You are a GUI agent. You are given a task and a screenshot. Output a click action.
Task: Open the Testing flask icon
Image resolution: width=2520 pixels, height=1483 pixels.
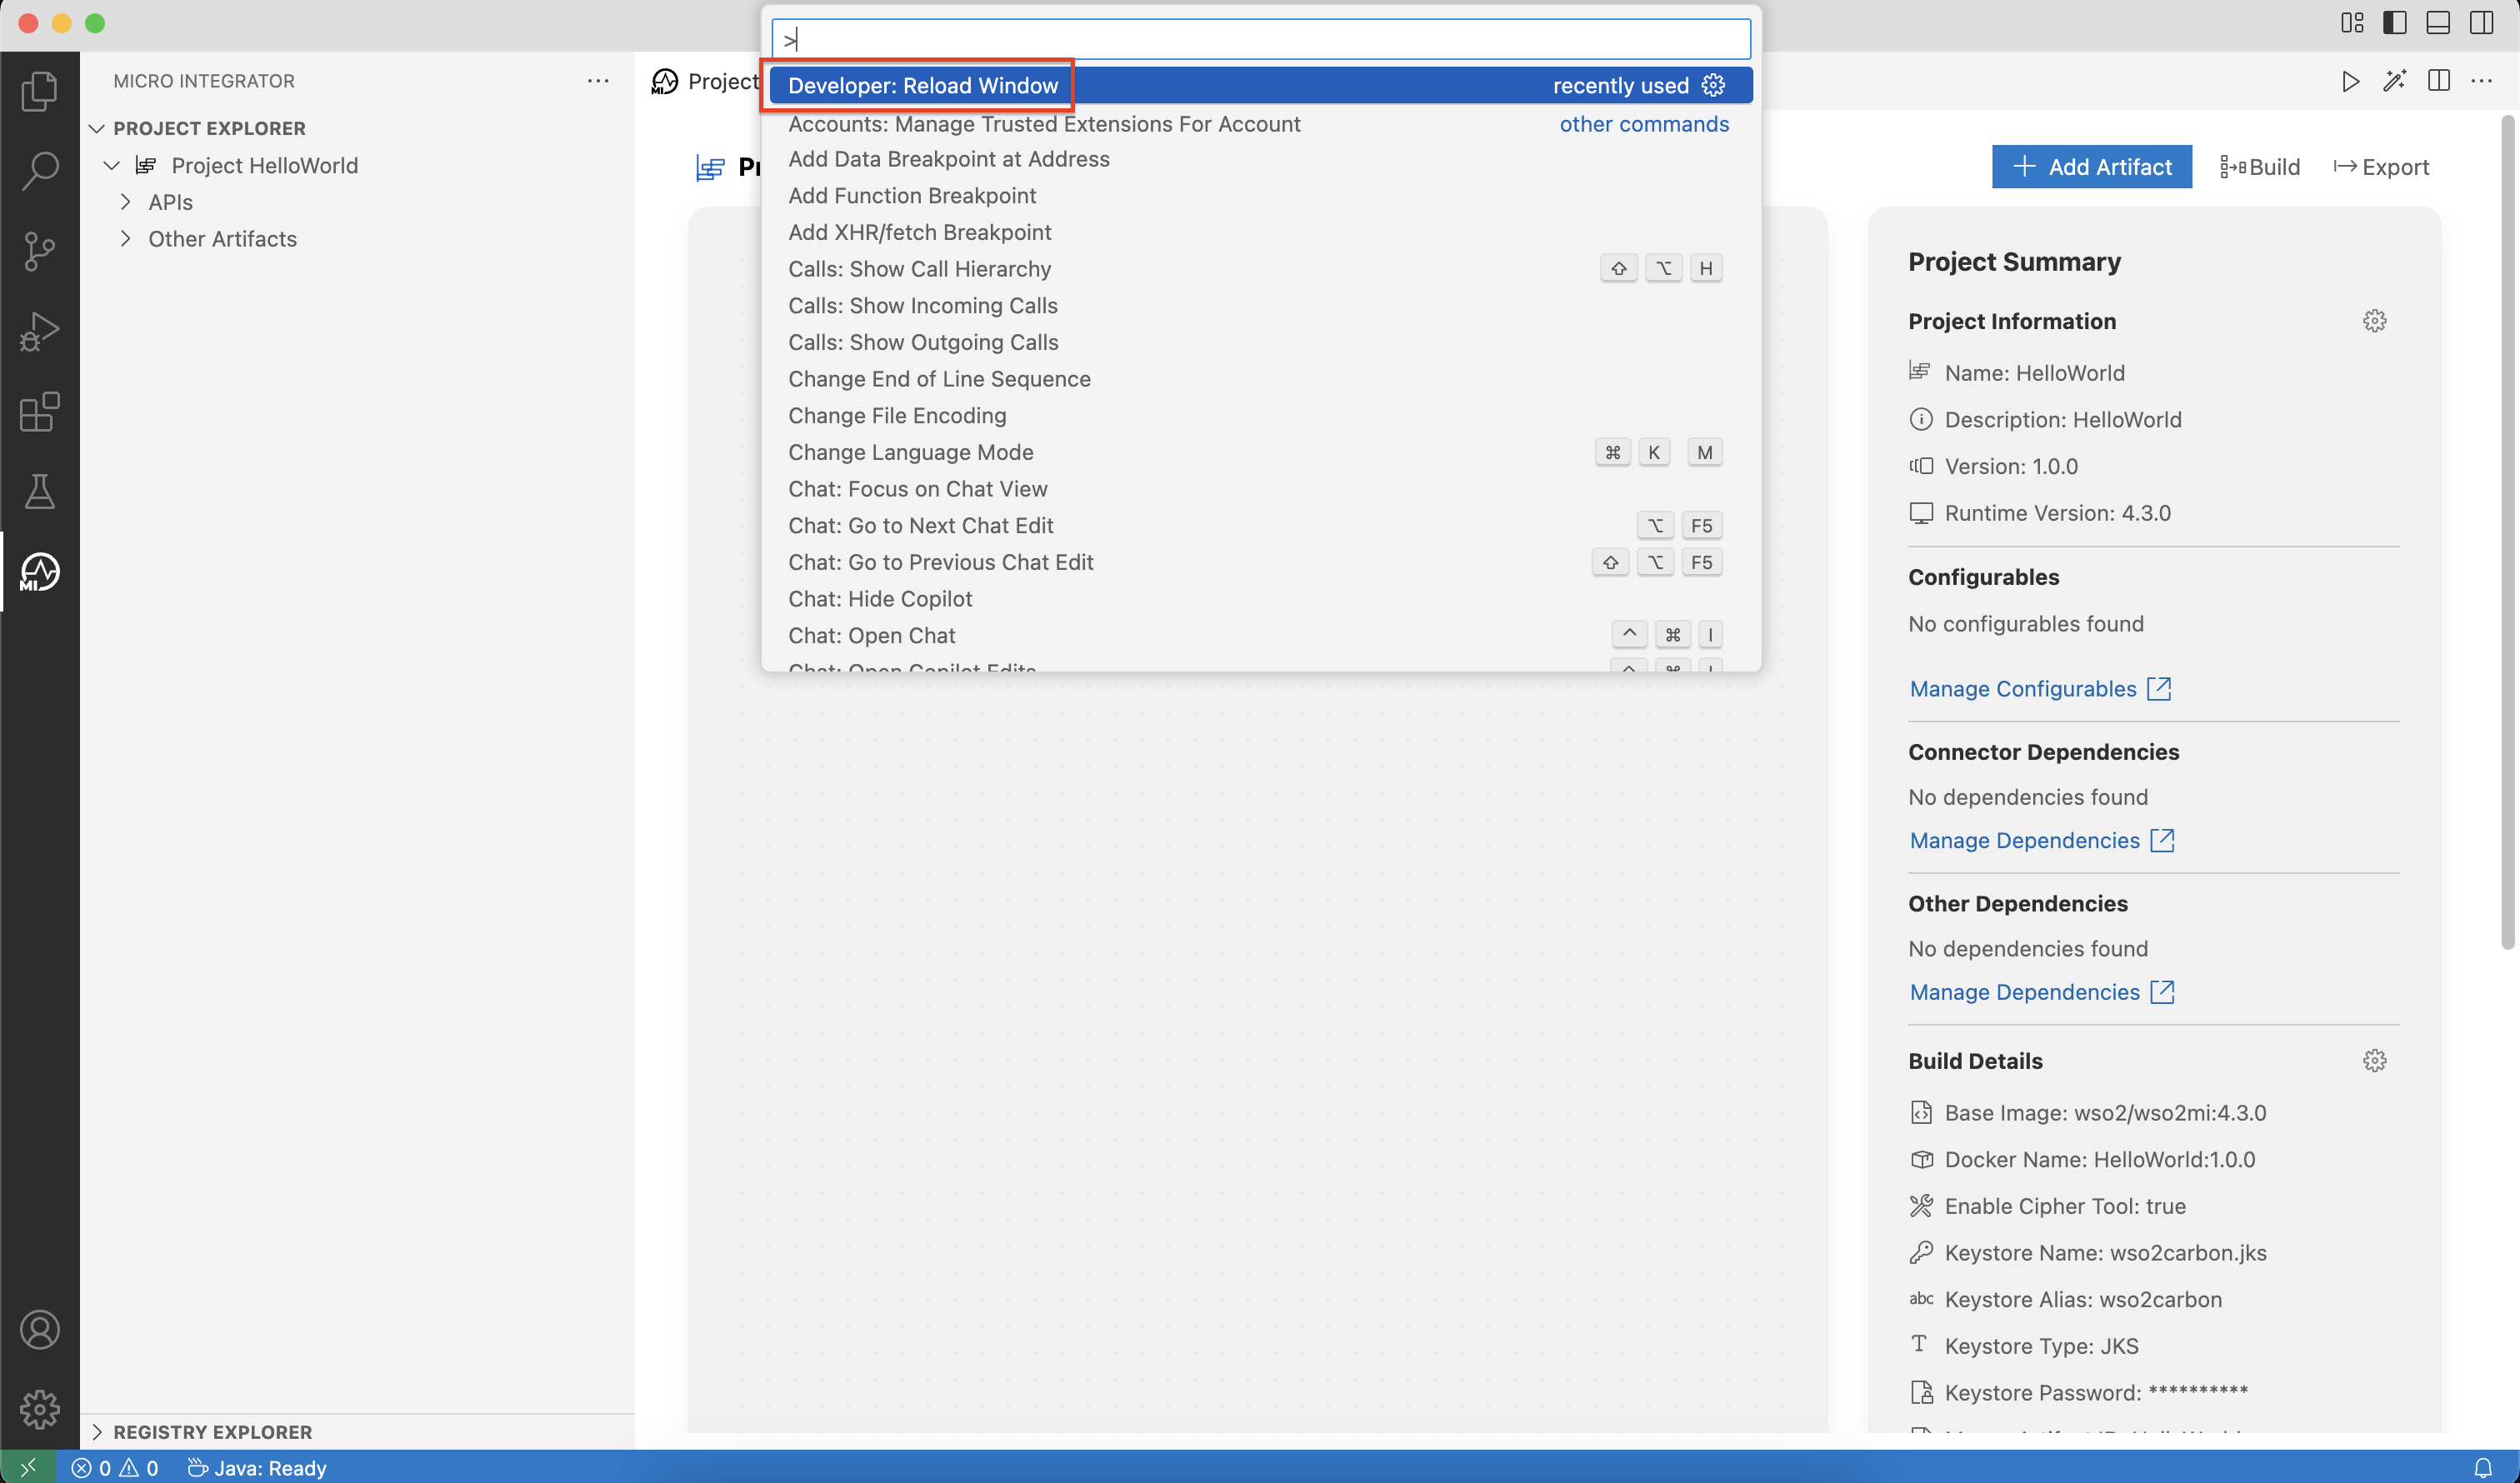(40, 492)
